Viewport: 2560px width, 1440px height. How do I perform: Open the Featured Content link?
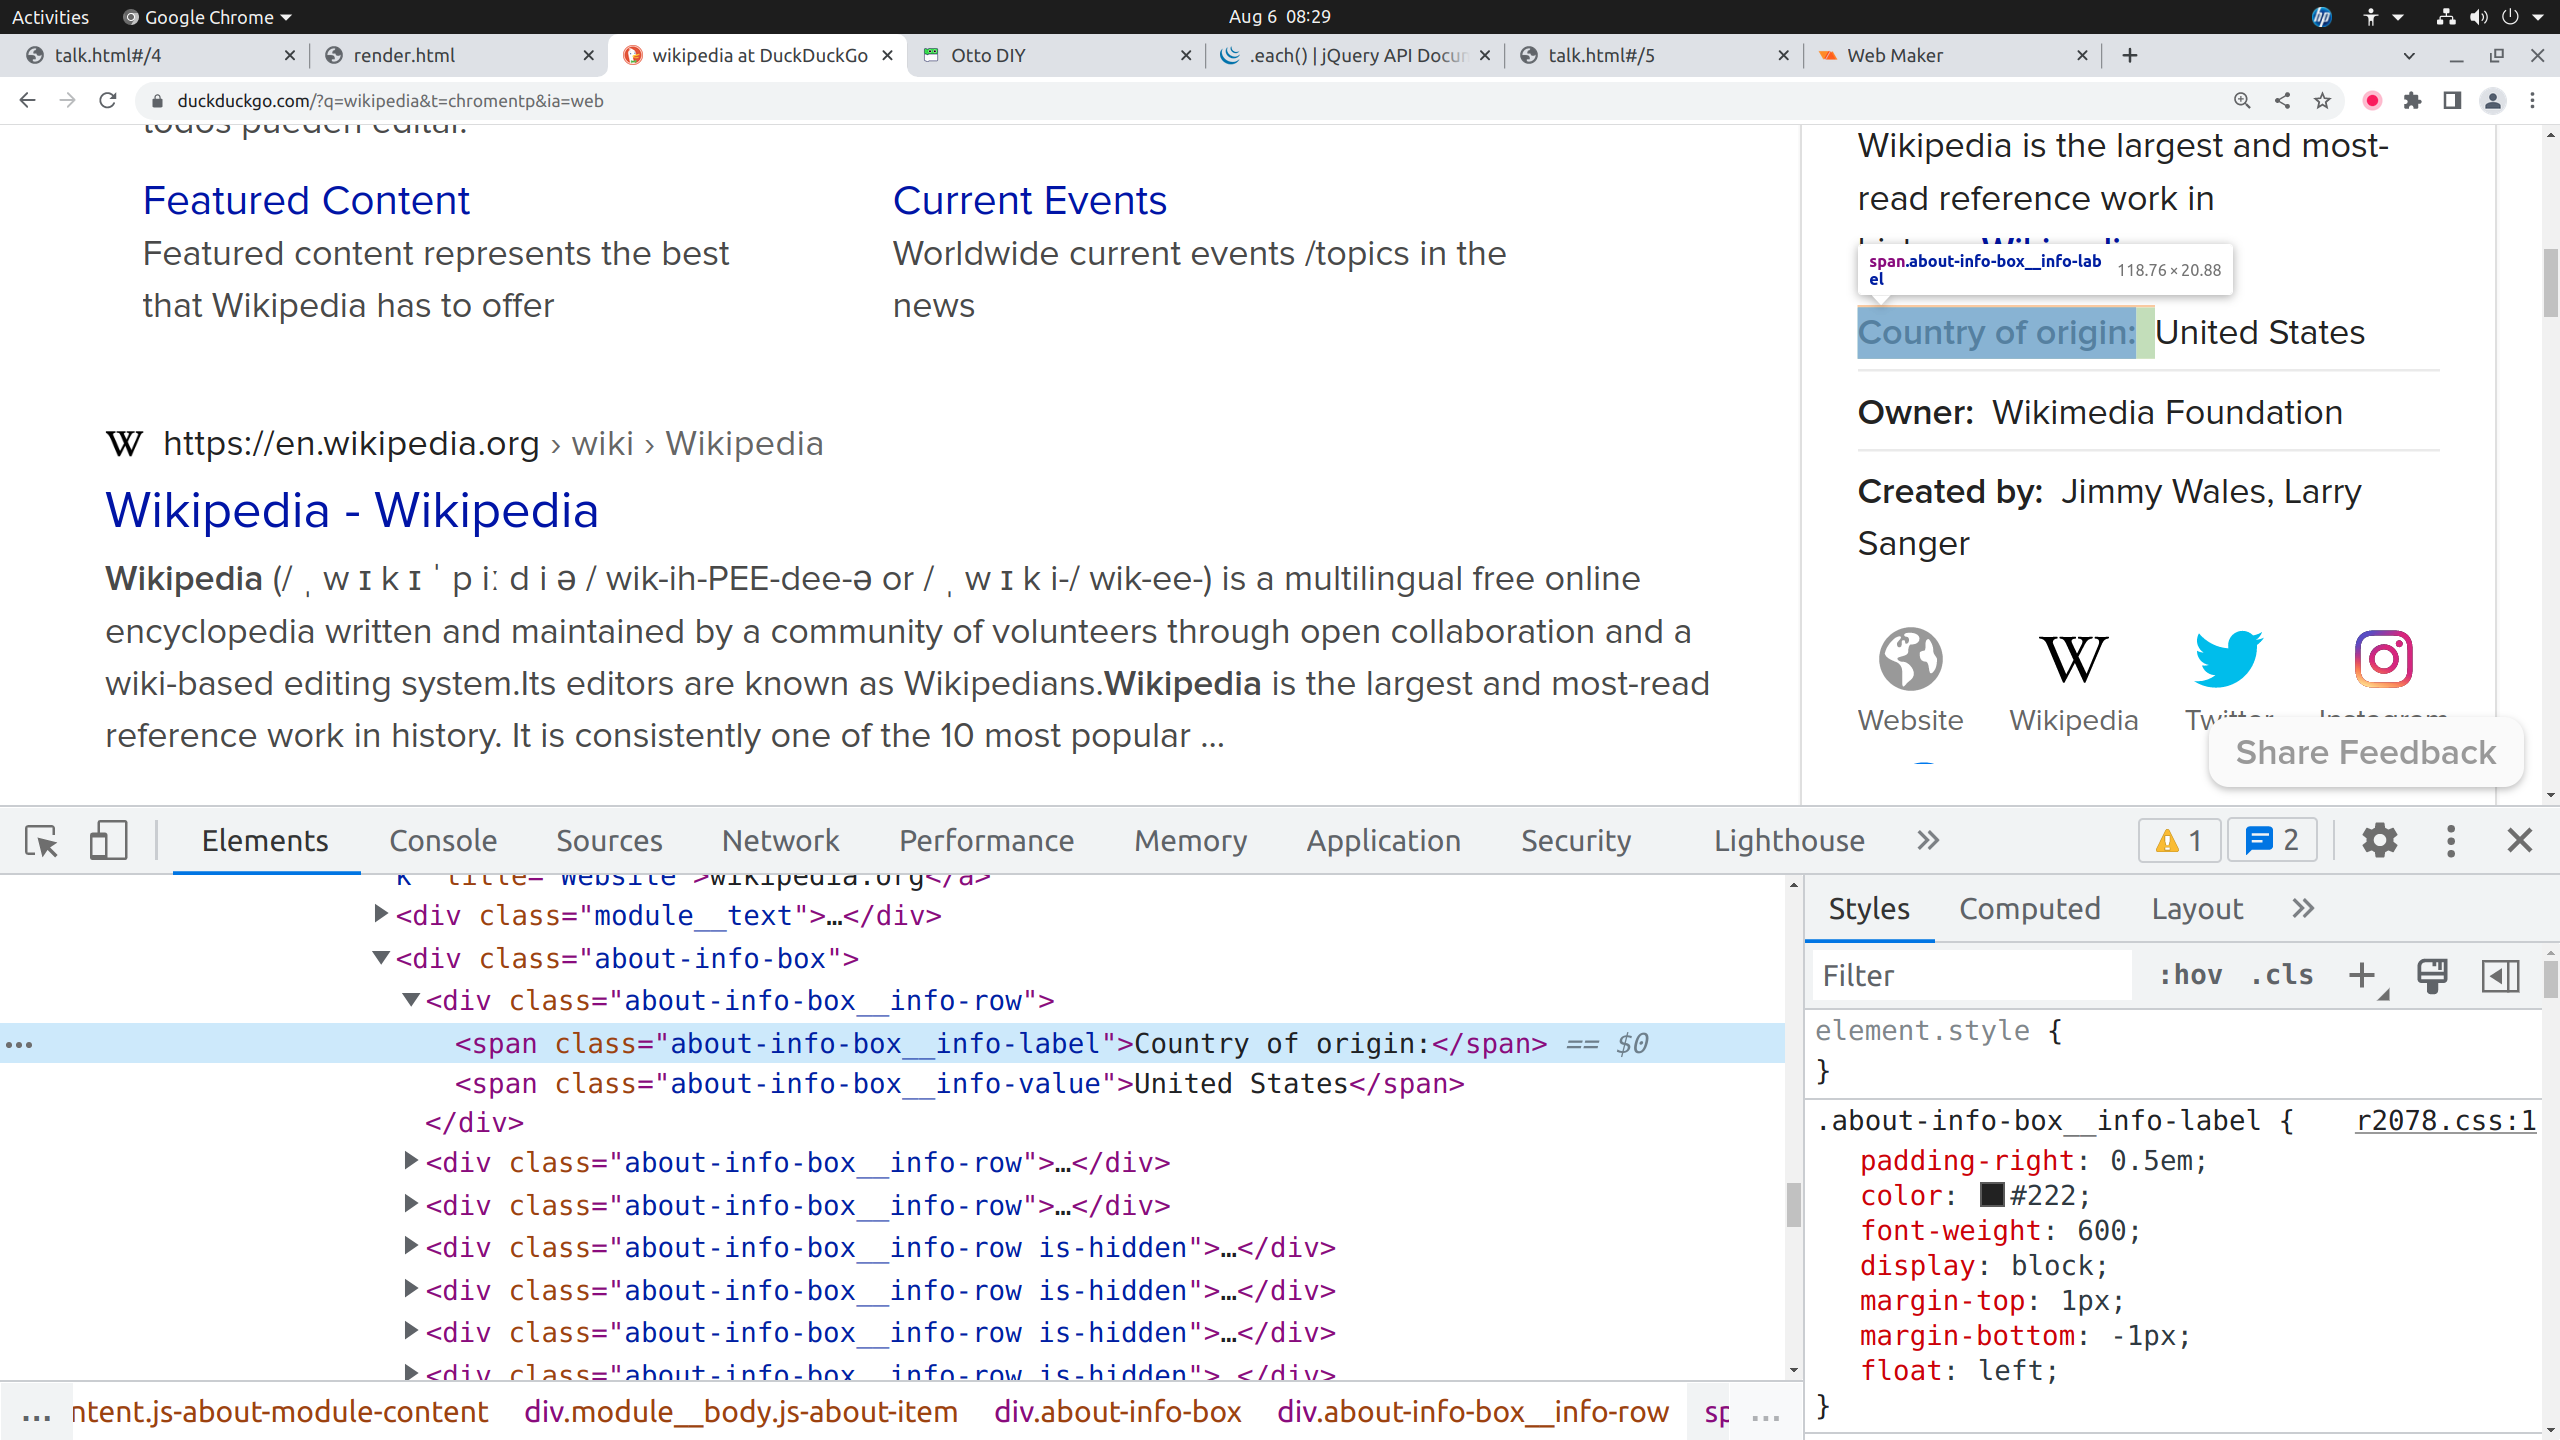306,201
